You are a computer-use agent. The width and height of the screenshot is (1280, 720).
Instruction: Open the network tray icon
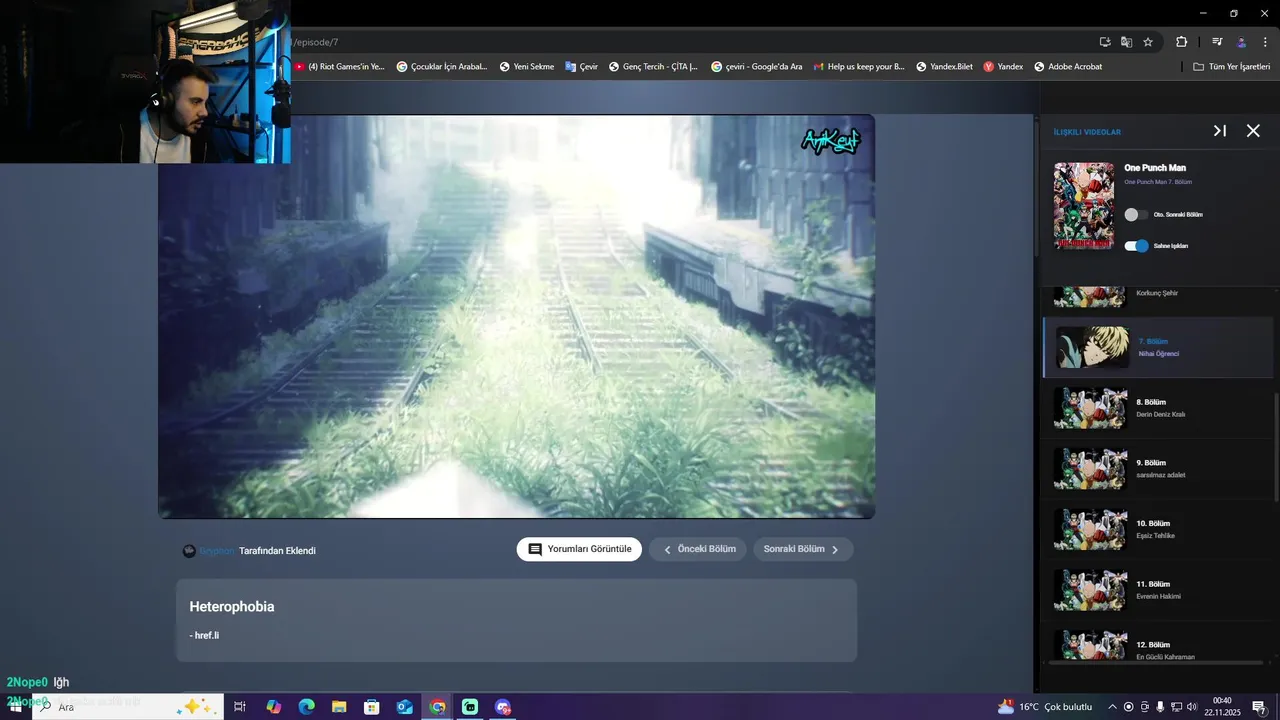pyautogui.click(x=1176, y=707)
